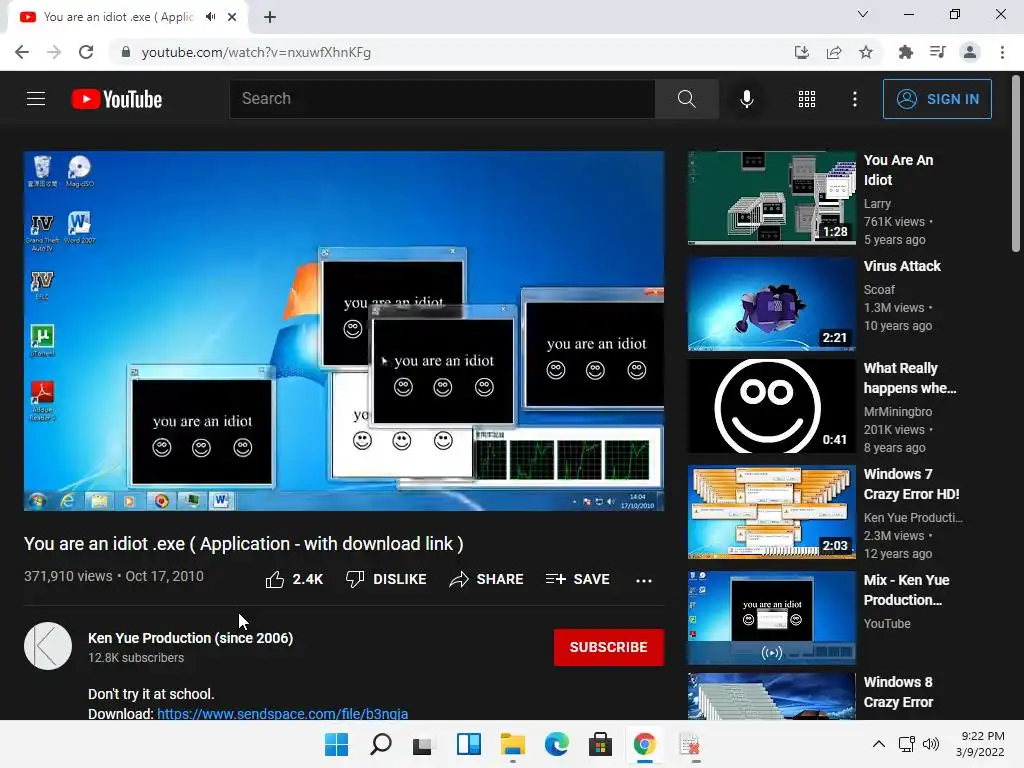Click the YouTube logo
This screenshot has height=768, width=1024.
[x=117, y=99]
